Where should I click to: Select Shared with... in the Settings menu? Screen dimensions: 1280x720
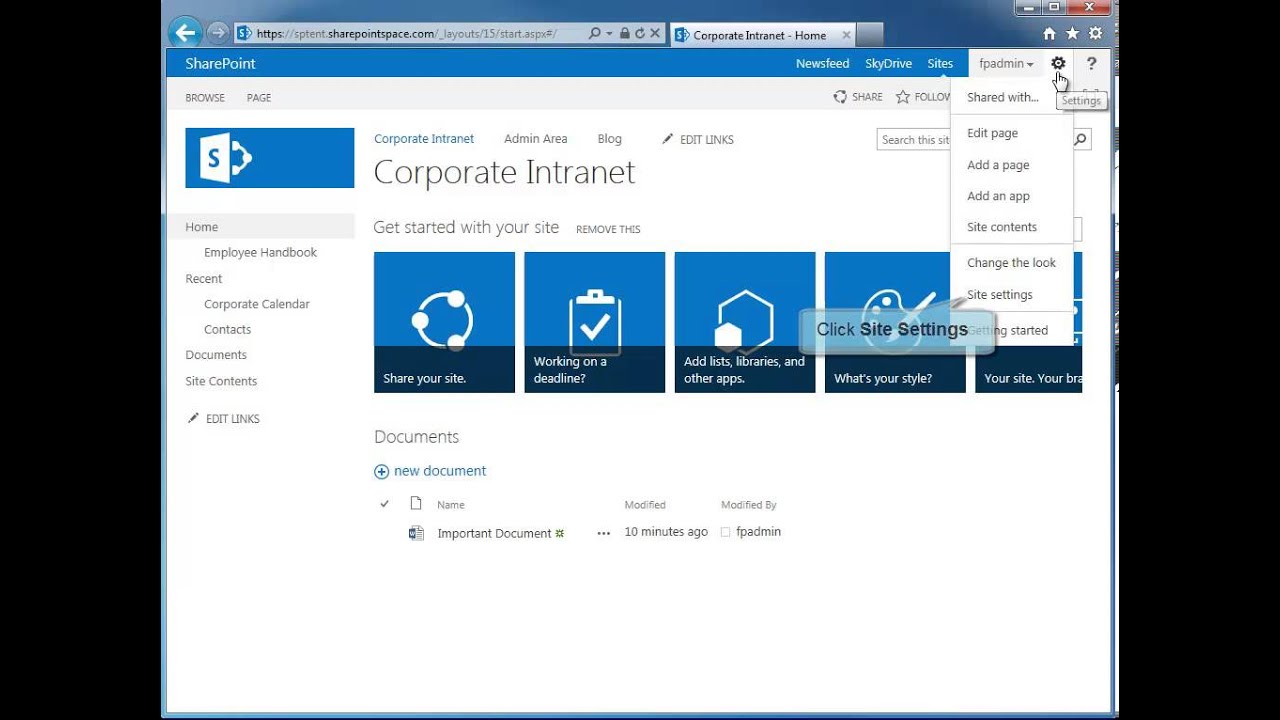[1003, 97]
